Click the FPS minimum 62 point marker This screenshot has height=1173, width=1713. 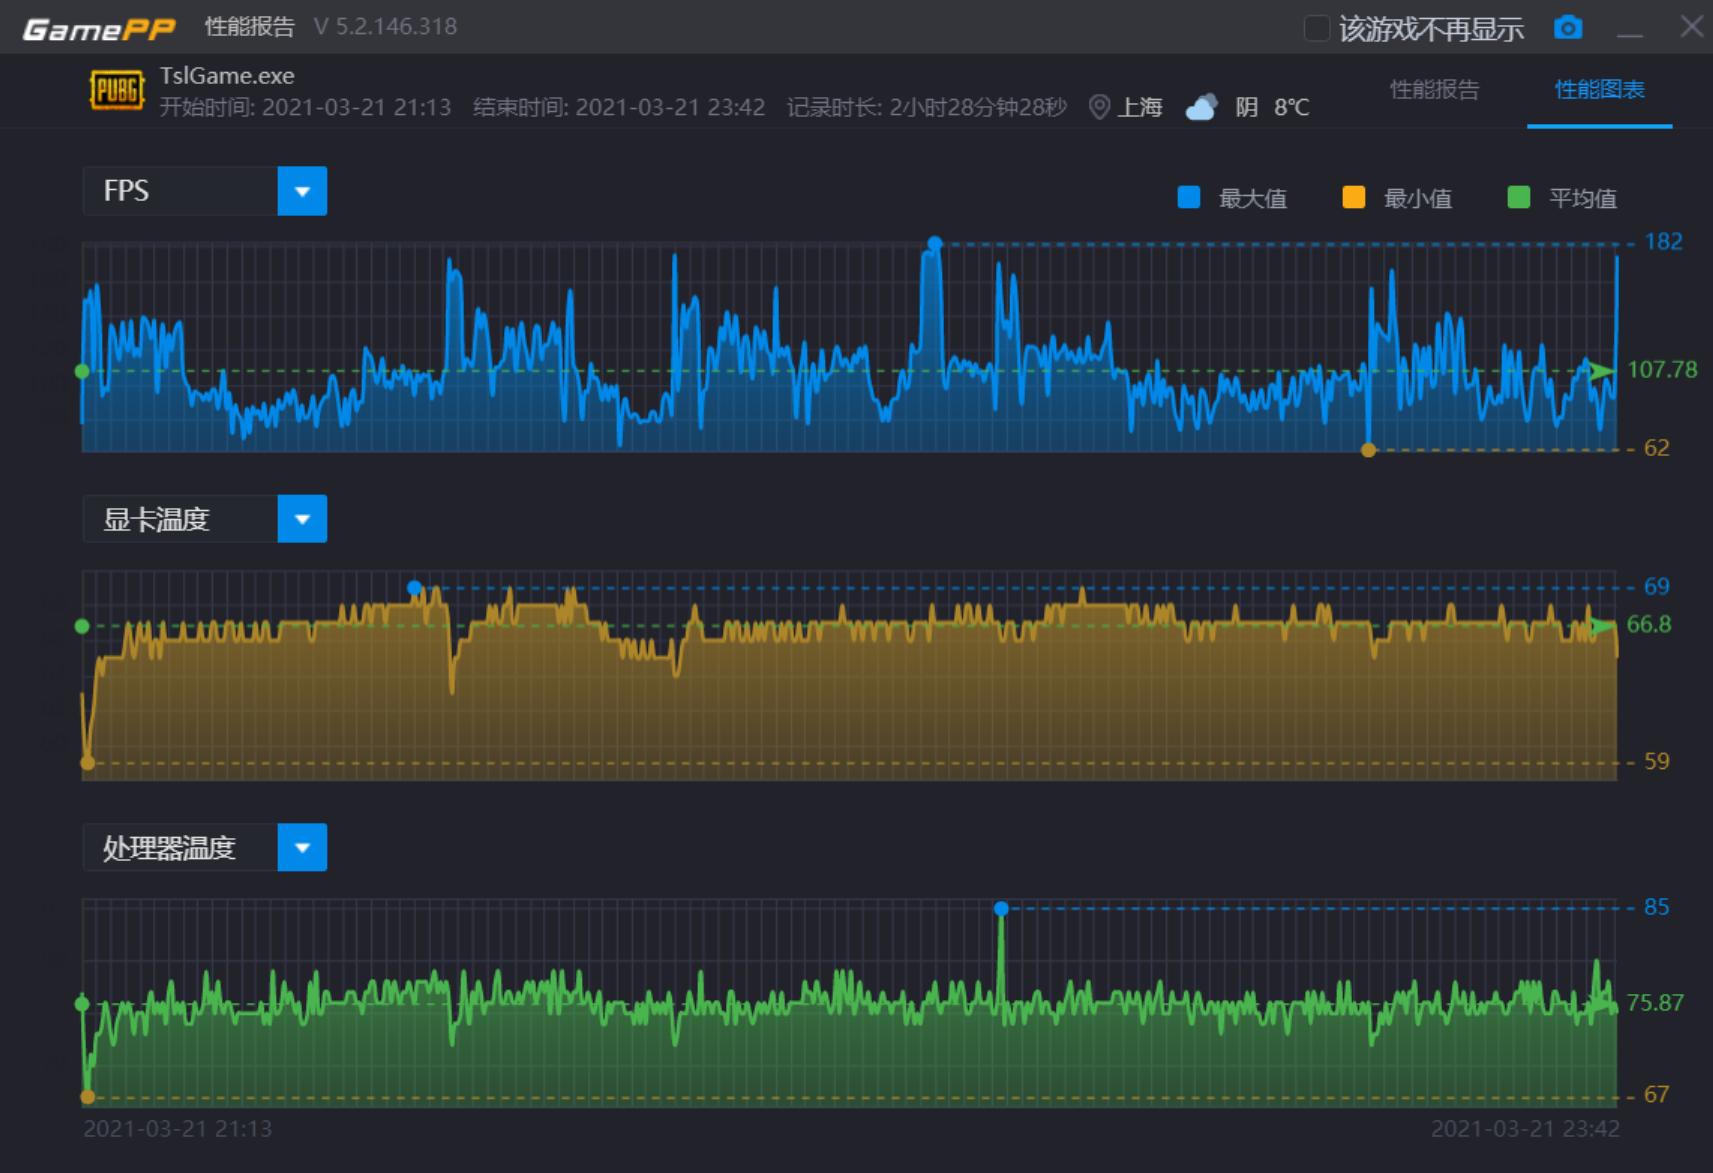(1368, 450)
